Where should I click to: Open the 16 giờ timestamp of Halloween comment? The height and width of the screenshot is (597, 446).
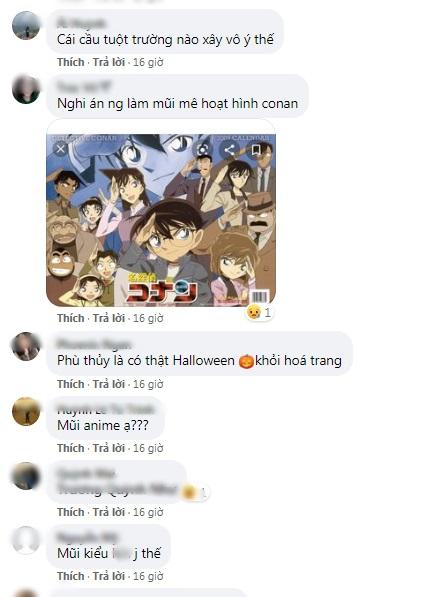click(148, 384)
